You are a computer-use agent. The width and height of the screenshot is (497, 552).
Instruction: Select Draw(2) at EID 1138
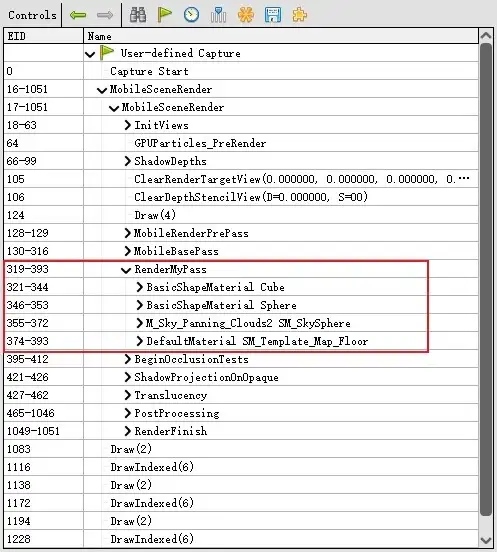[x=131, y=485]
